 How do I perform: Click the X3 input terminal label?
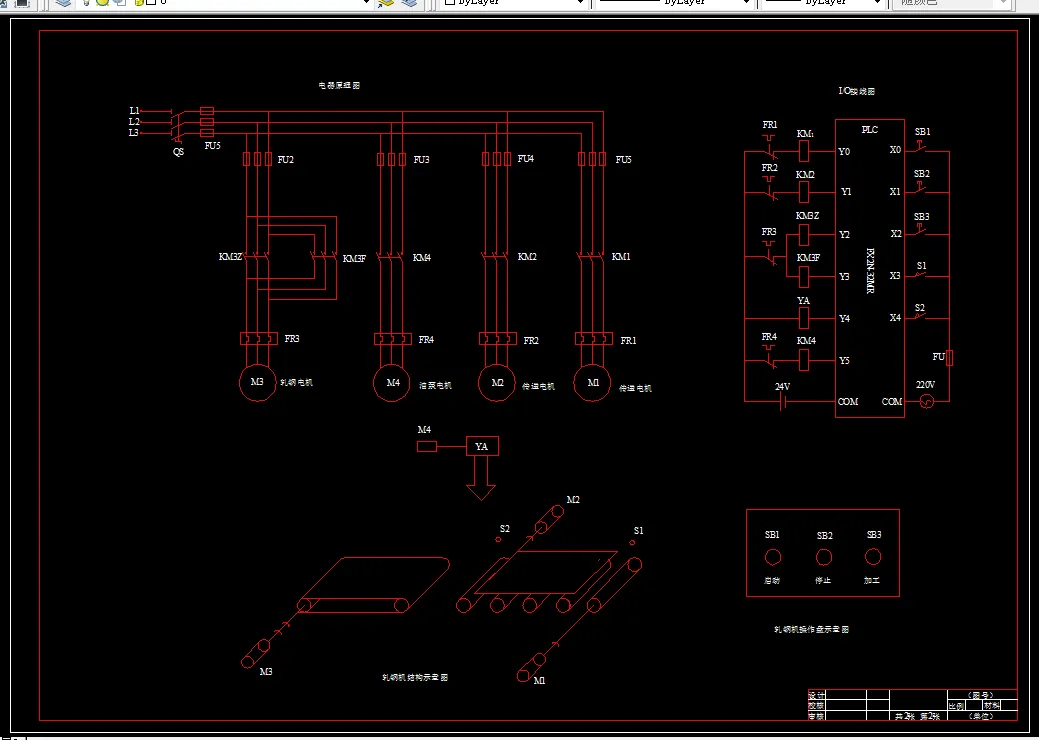tap(895, 276)
